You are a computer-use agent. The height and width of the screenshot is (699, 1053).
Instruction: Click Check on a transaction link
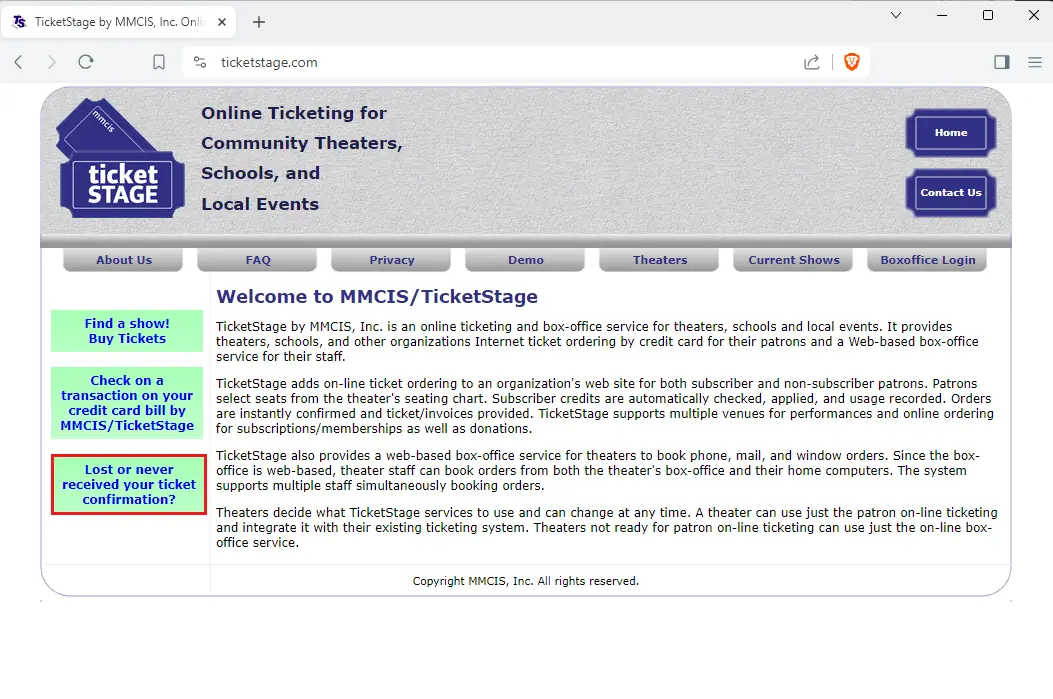127,403
